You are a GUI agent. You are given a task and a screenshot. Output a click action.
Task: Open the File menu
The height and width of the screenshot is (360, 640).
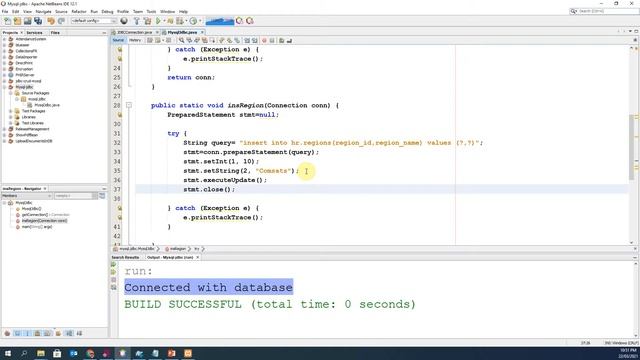[x=5, y=11]
